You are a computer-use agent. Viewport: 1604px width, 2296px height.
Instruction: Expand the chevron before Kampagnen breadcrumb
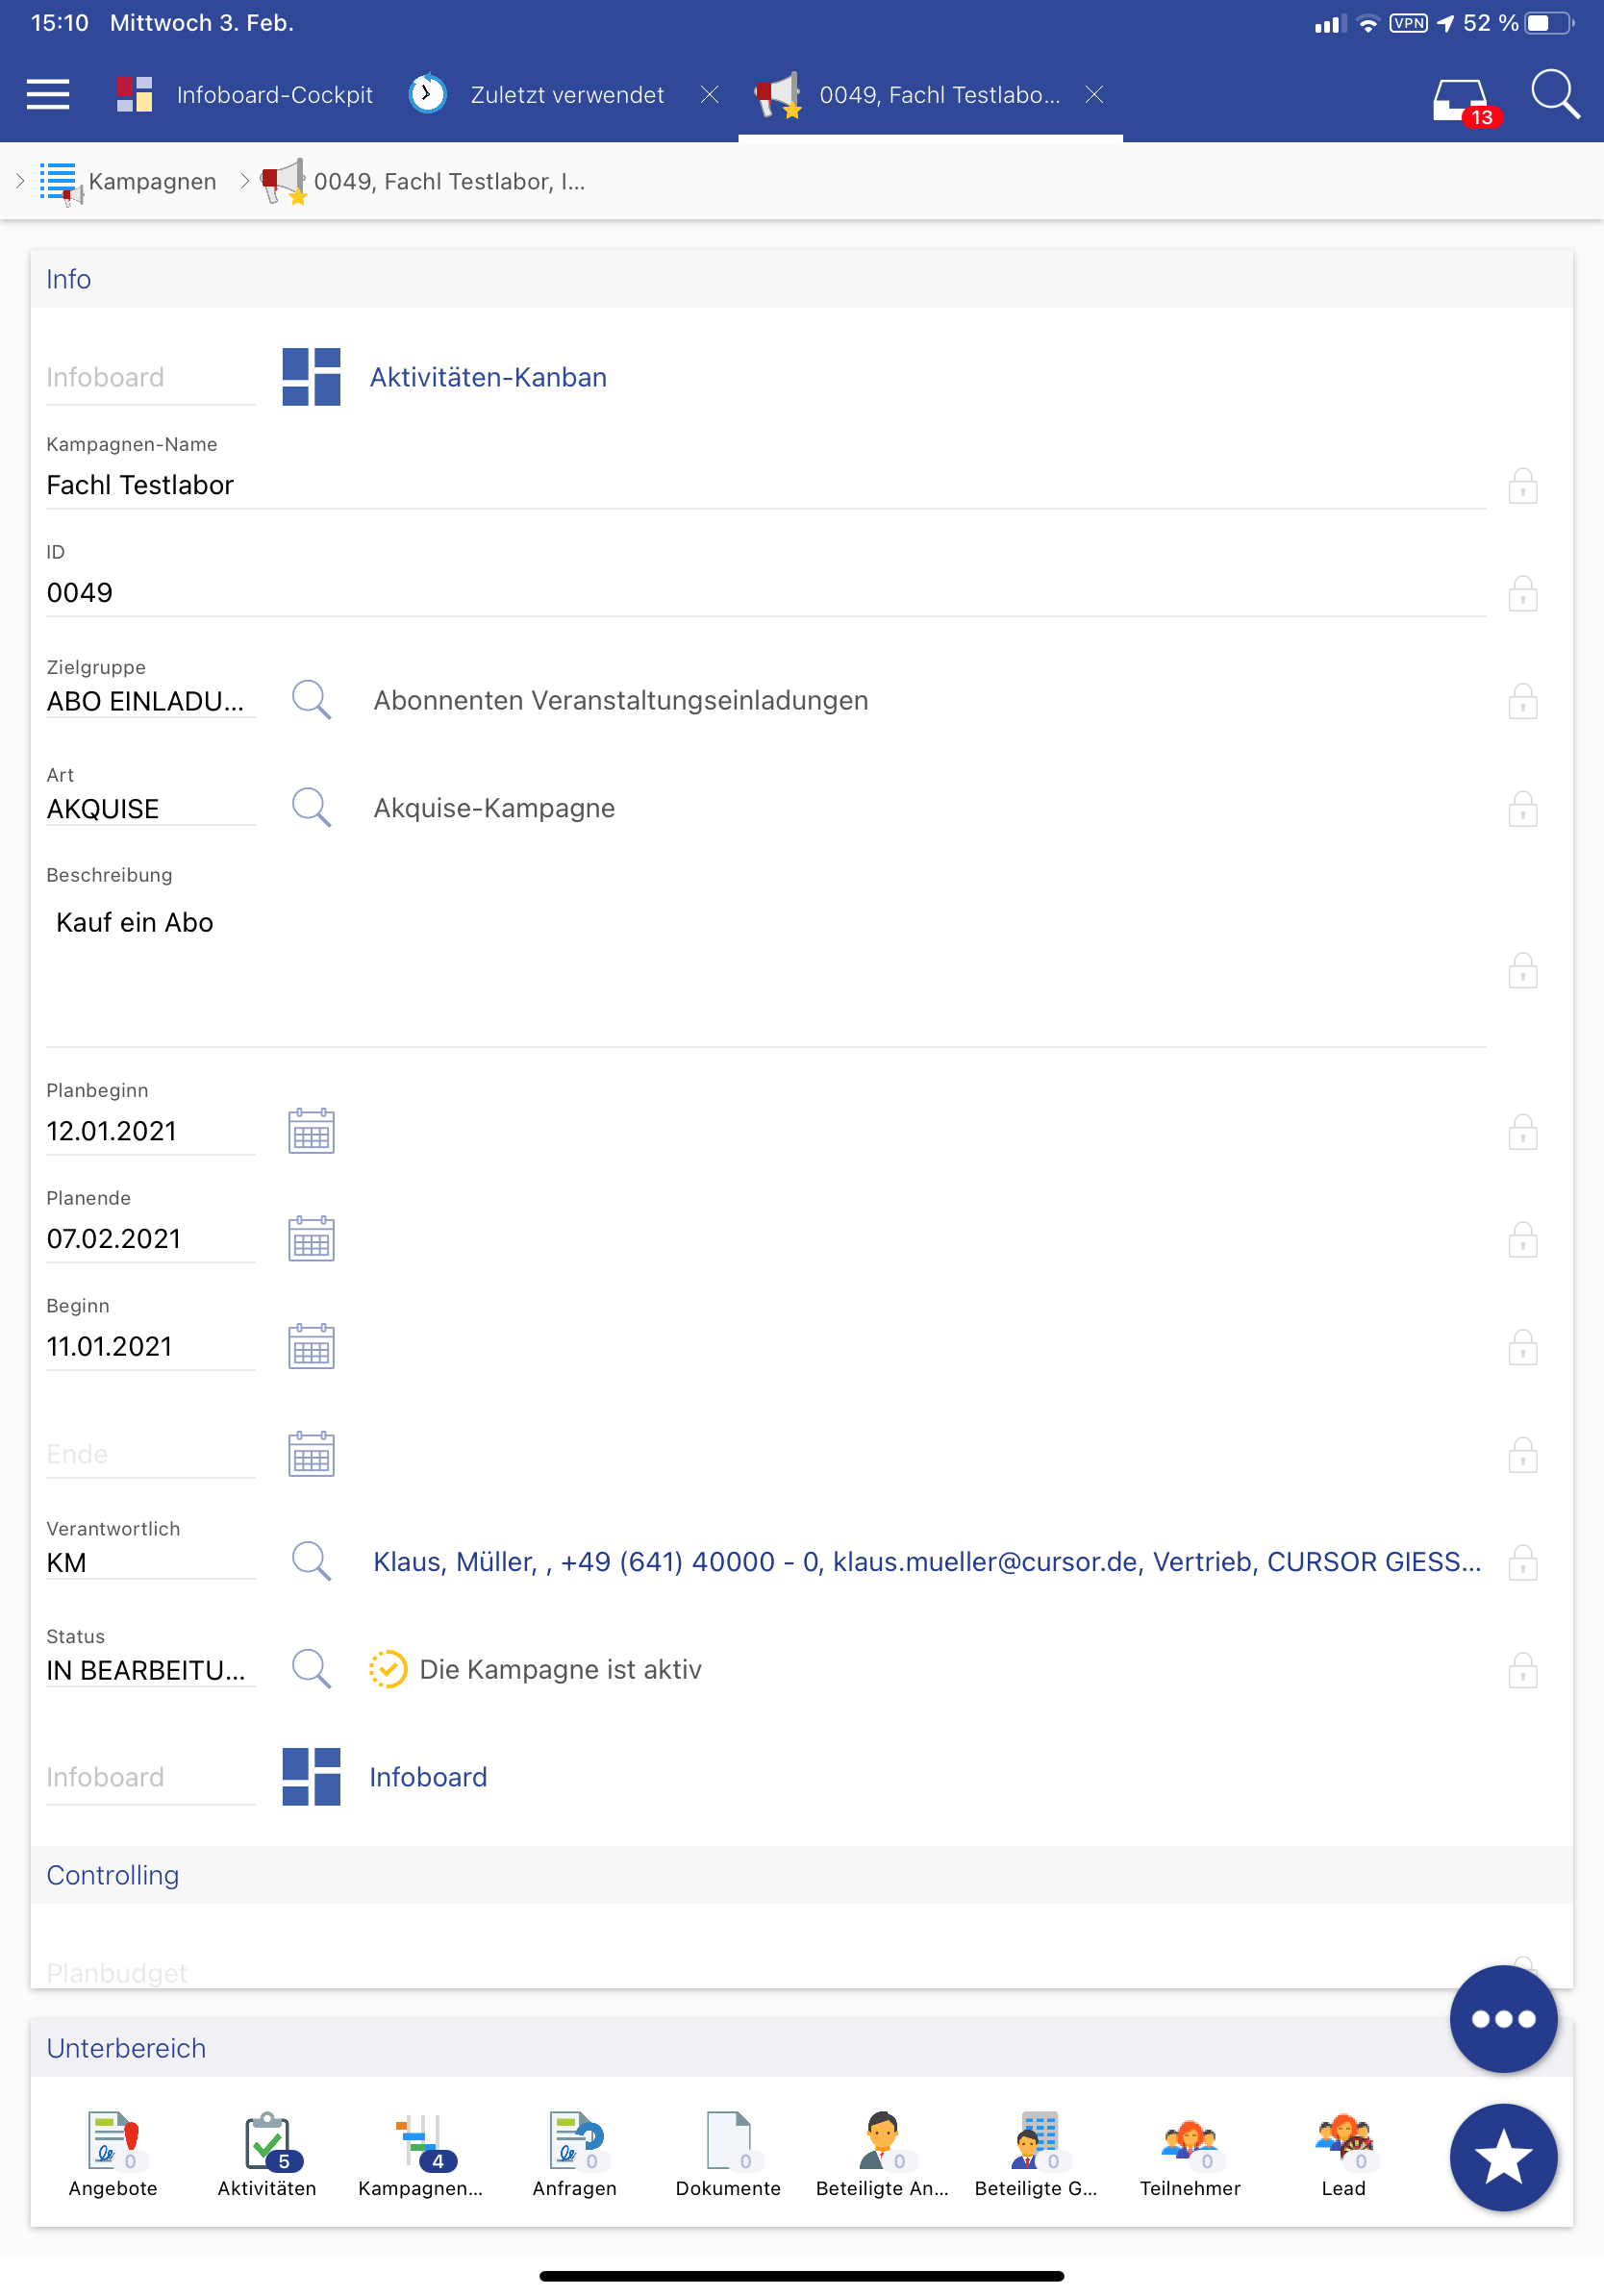point(20,181)
